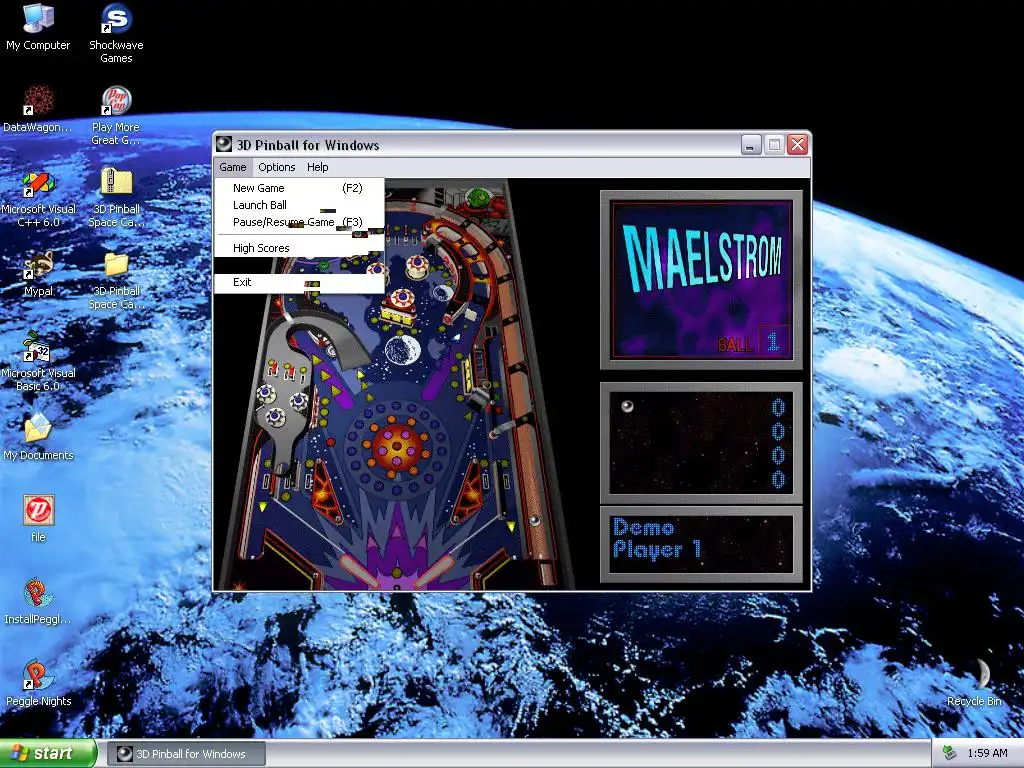
Task: Close the 3D Pinball window
Action: [x=797, y=144]
